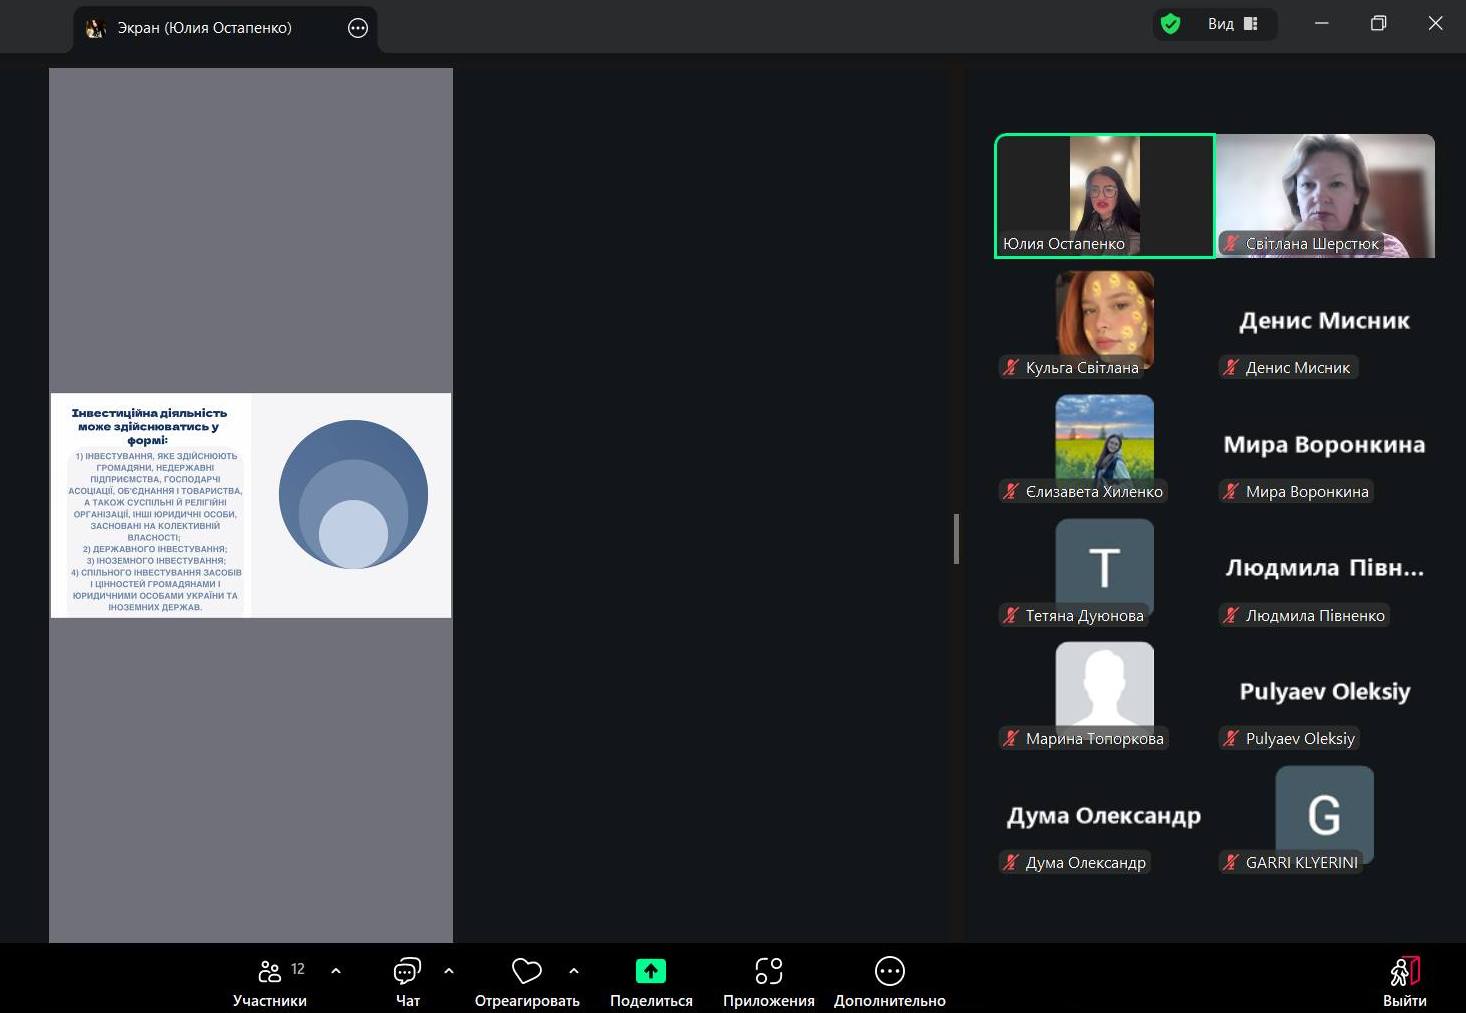1466x1013 pixels.
Task: Click the green Share screen icon
Action: point(650,971)
